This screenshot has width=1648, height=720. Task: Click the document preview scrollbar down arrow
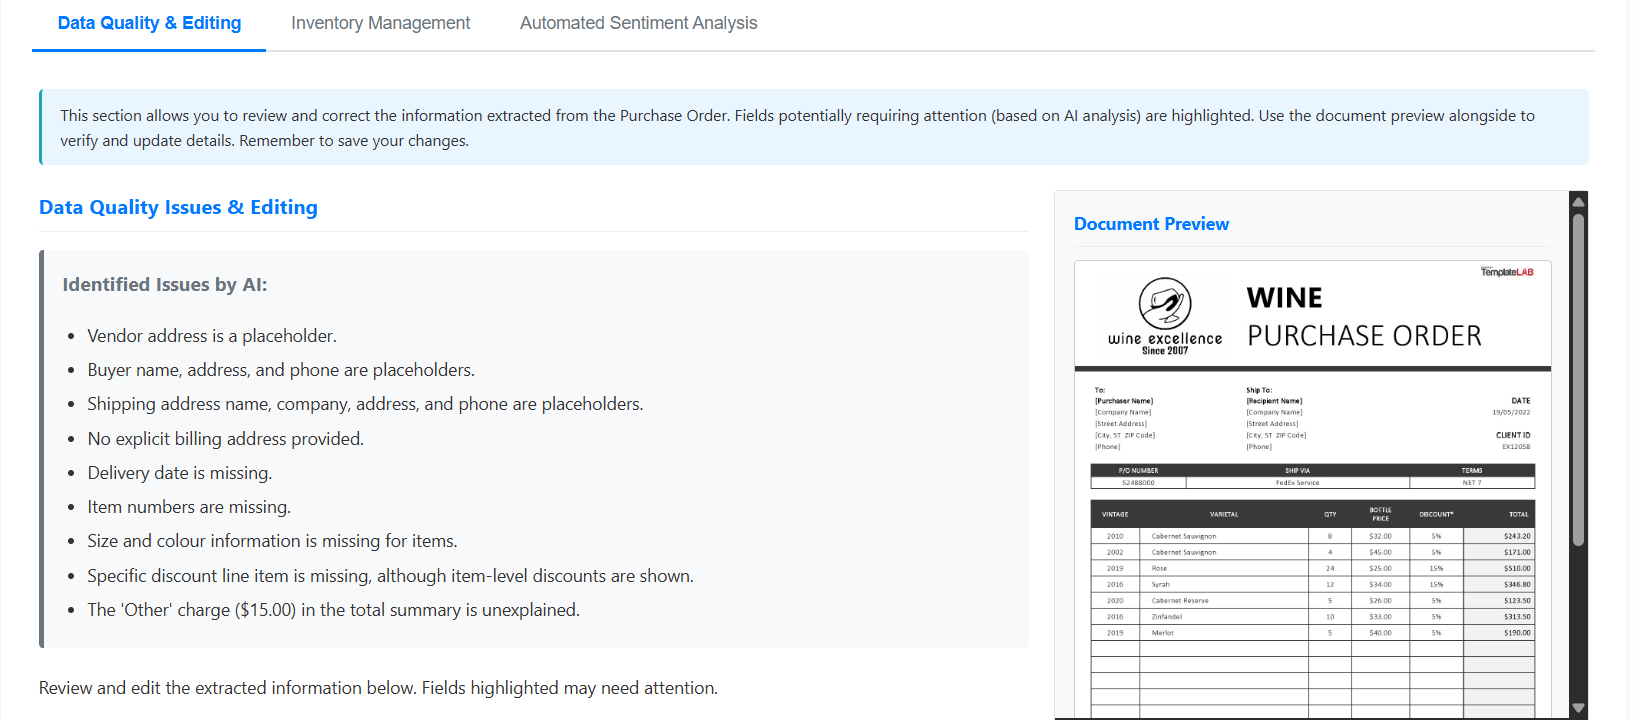click(x=1579, y=708)
